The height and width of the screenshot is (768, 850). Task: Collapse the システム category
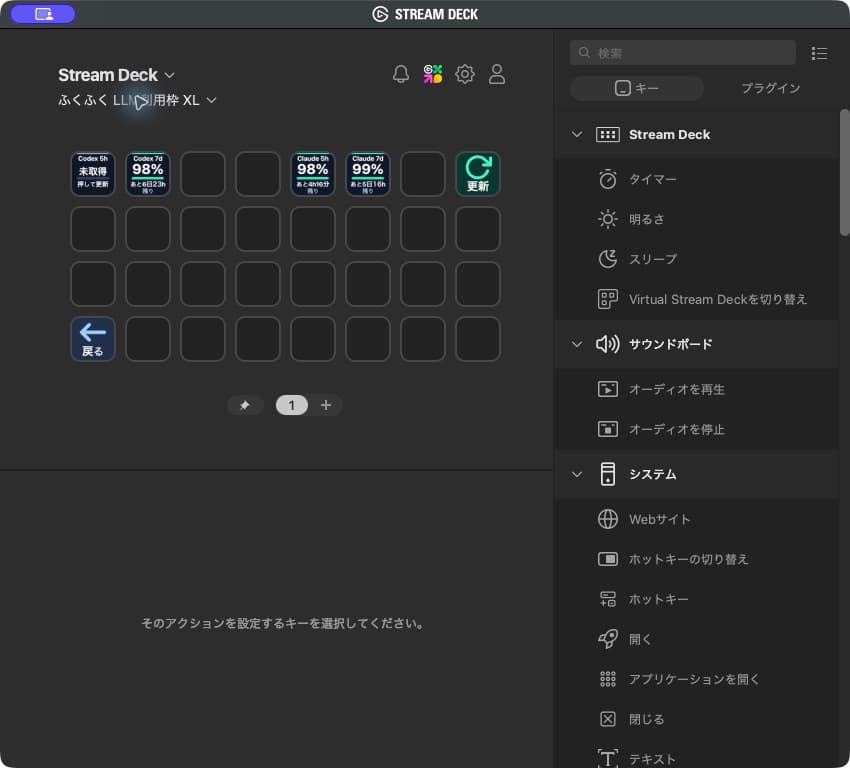(577, 474)
